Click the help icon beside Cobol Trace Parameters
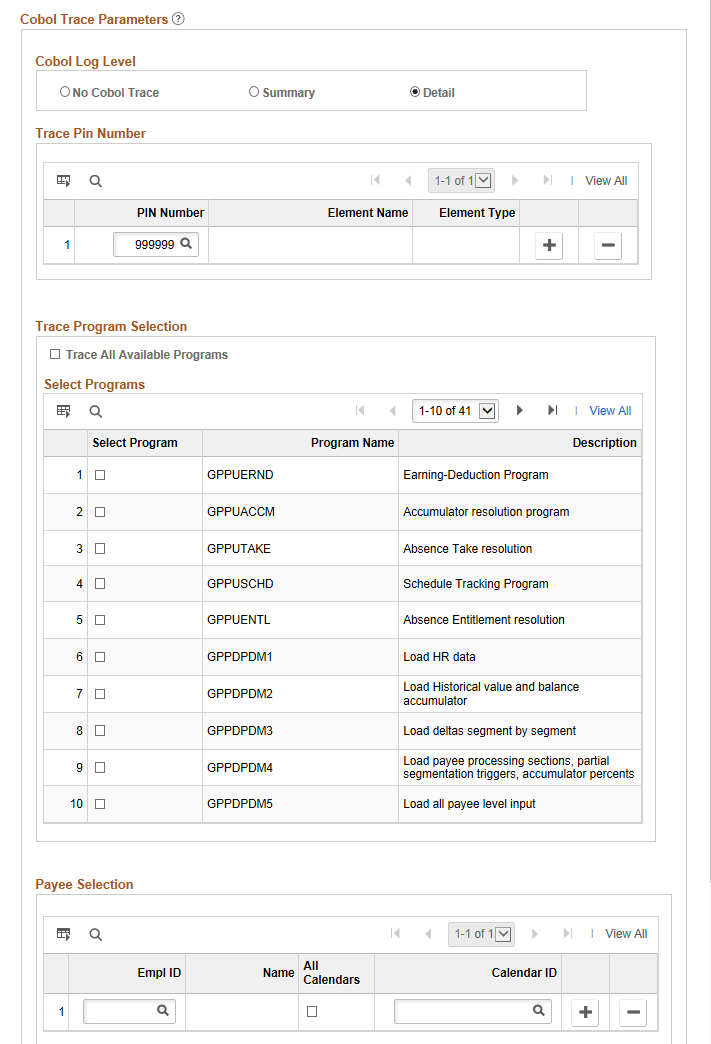 pyautogui.click(x=178, y=19)
